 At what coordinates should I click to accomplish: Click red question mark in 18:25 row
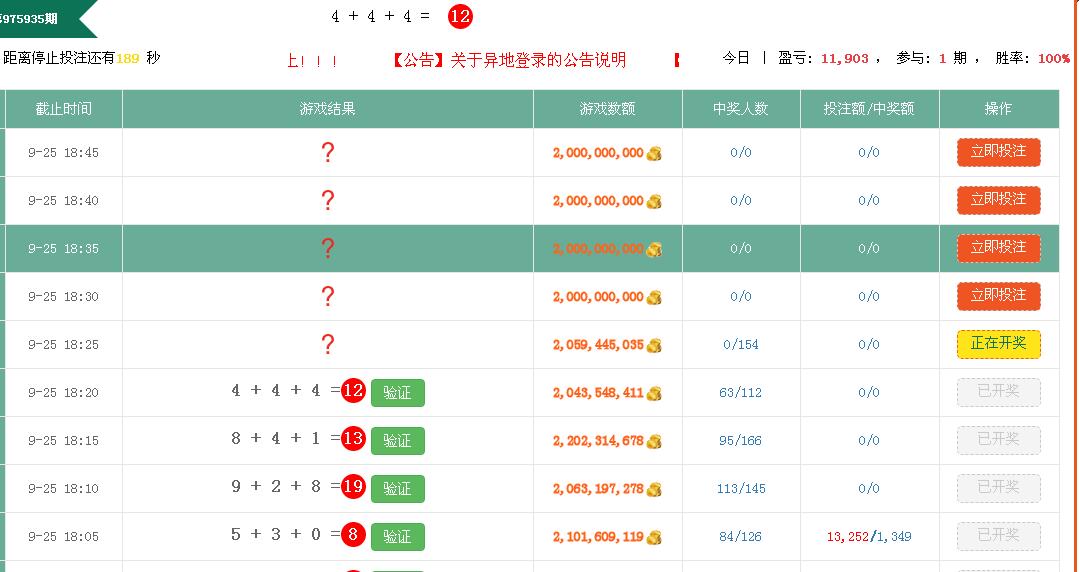[327, 345]
